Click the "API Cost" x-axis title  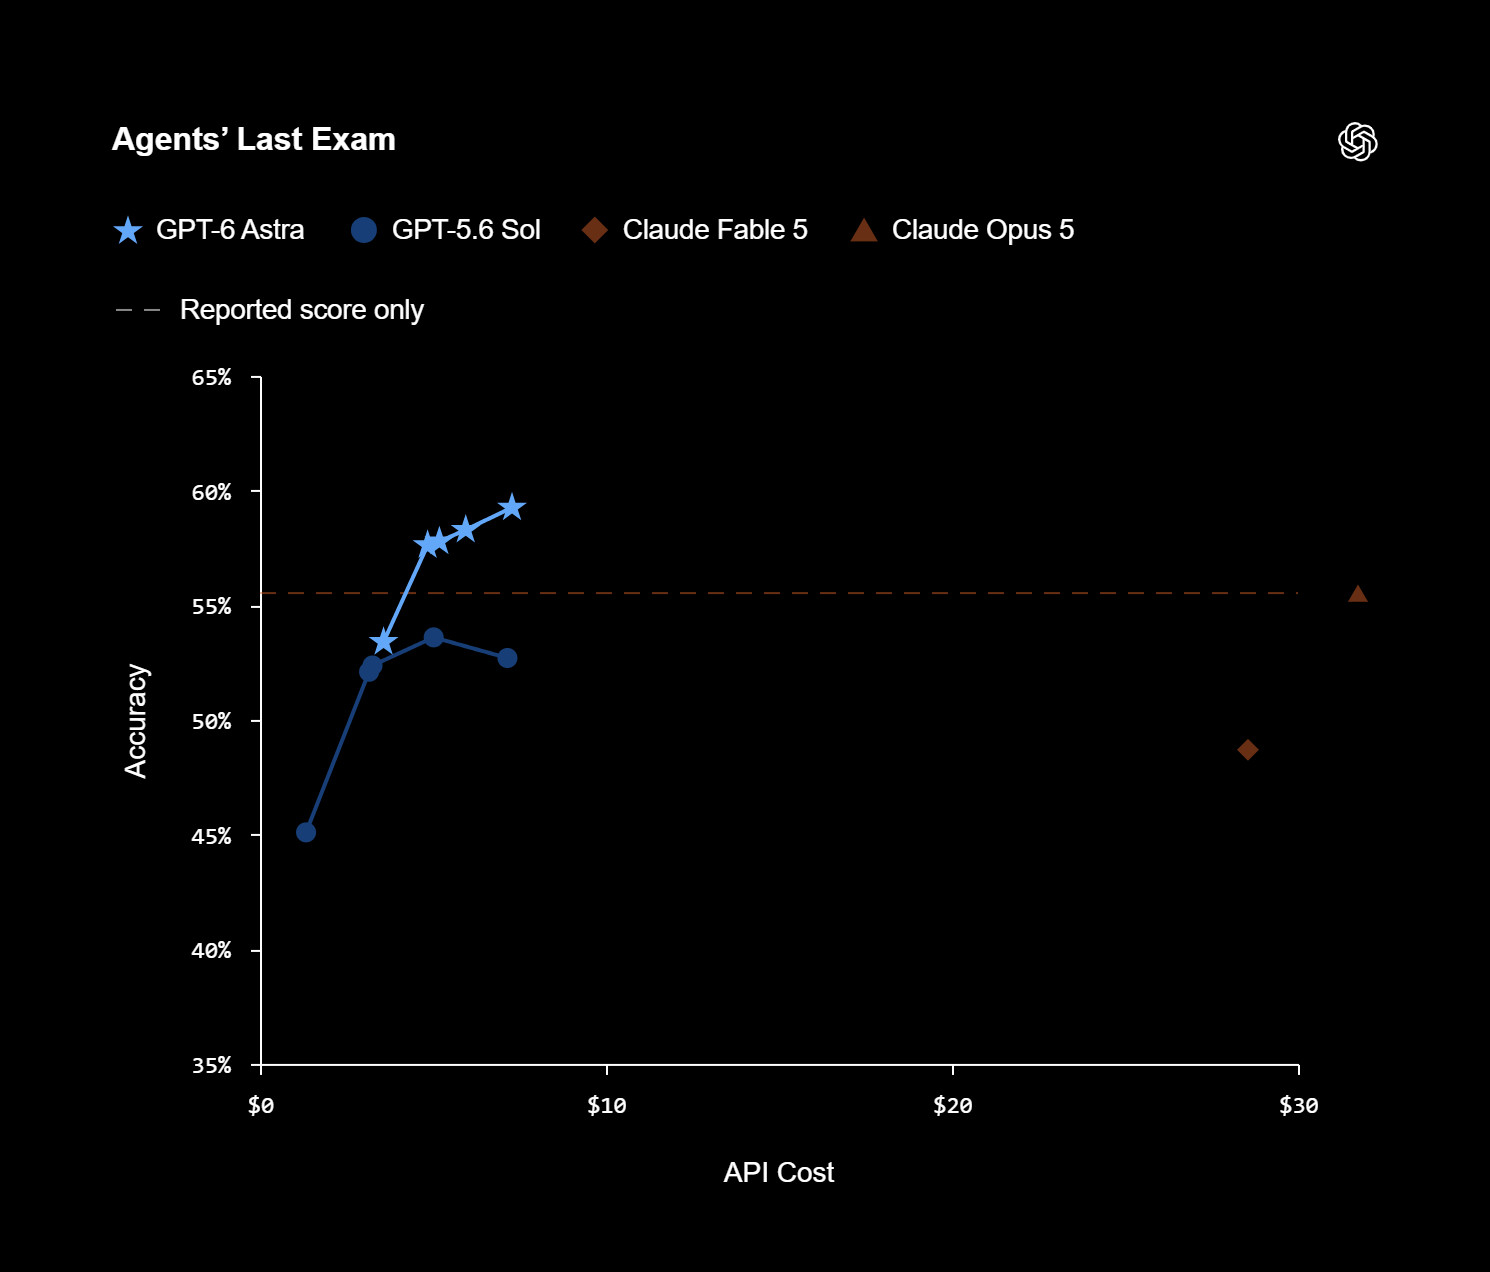(779, 1172)
